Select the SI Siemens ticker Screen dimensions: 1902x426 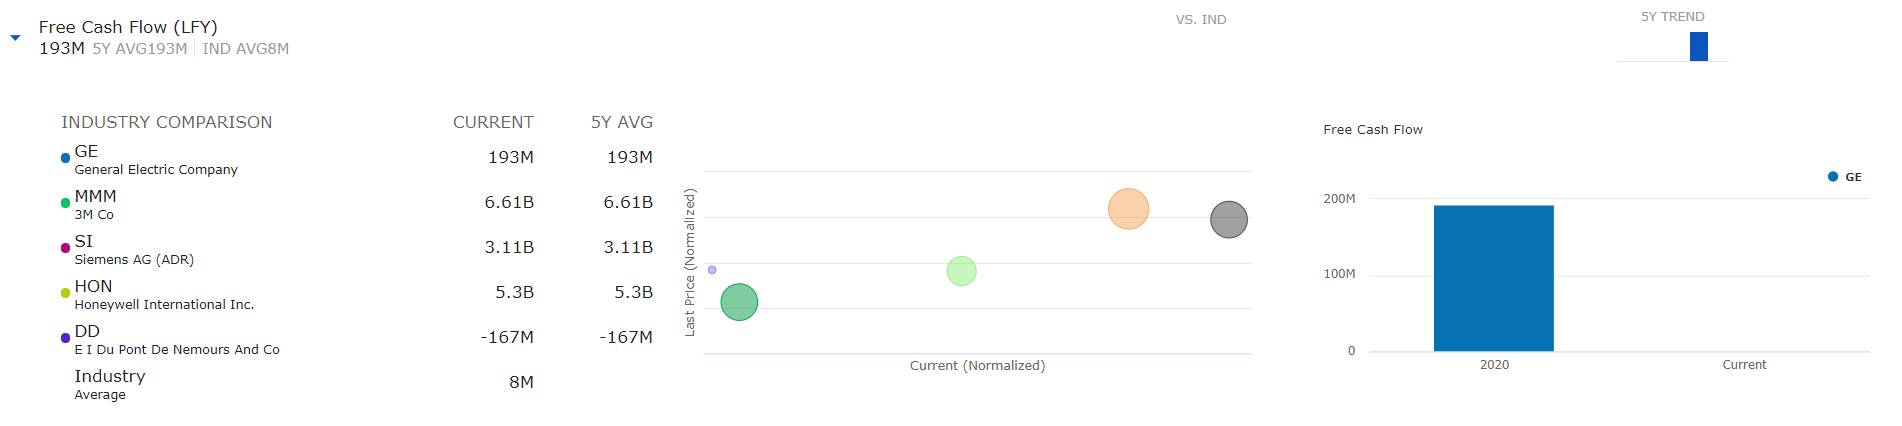pyautogui.click(x=83, y=242)
